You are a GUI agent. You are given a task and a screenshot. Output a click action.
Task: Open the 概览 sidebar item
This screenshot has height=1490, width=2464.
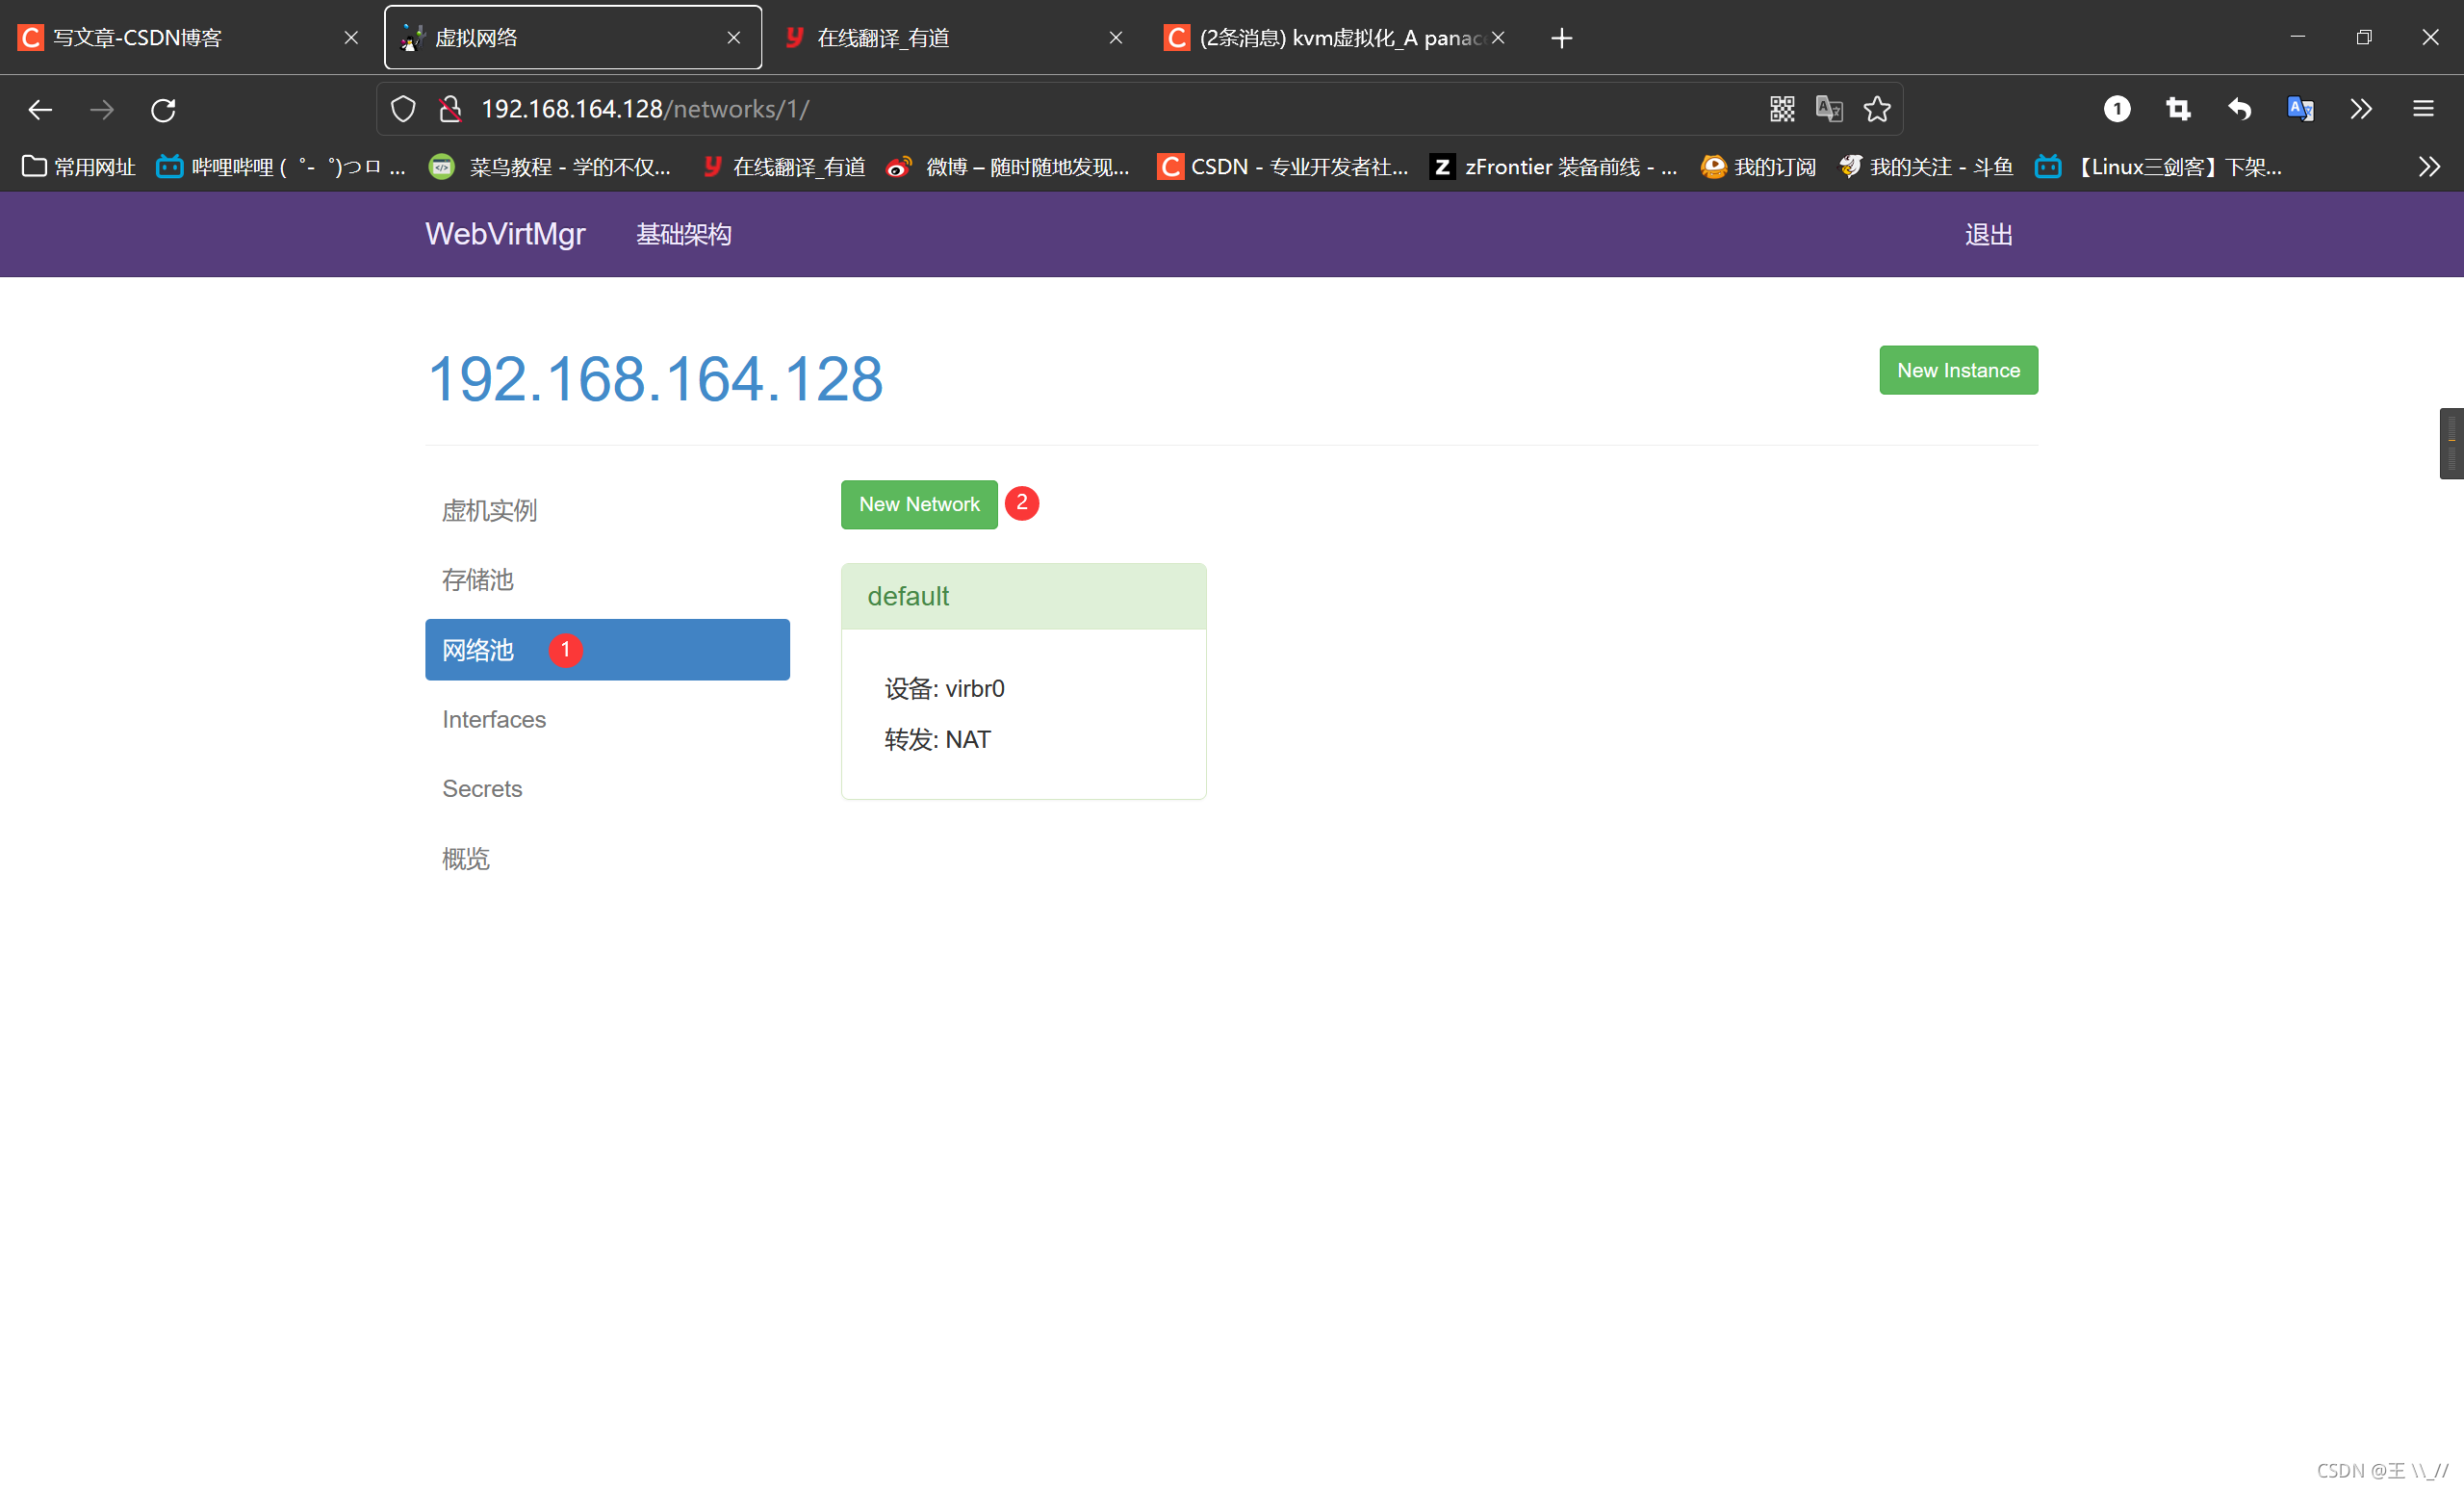pyautogui.click(x=608, y=858)
